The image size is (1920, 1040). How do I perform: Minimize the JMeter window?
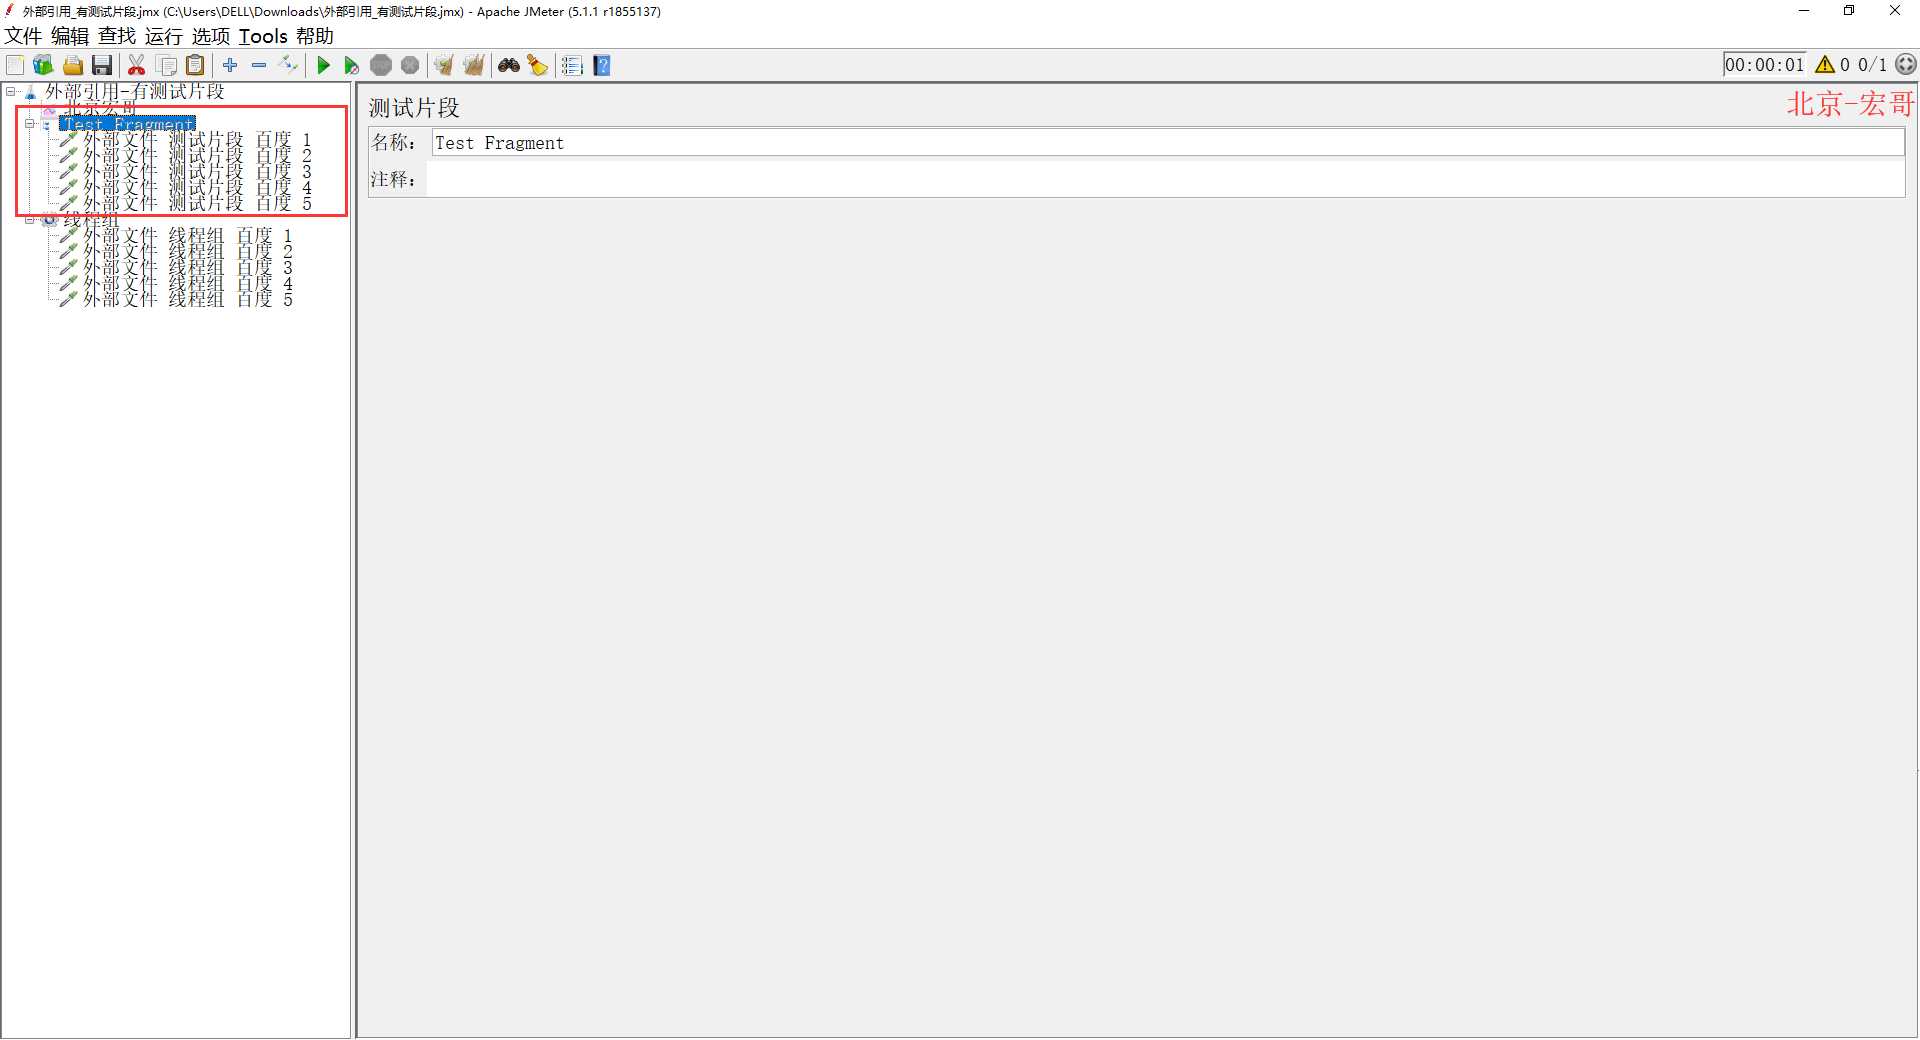point(1804,11)
